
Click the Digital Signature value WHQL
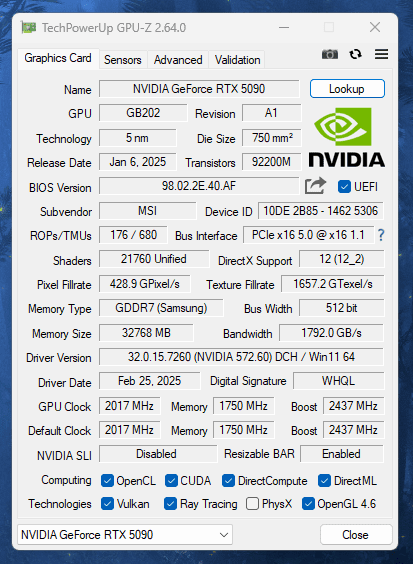339,381
